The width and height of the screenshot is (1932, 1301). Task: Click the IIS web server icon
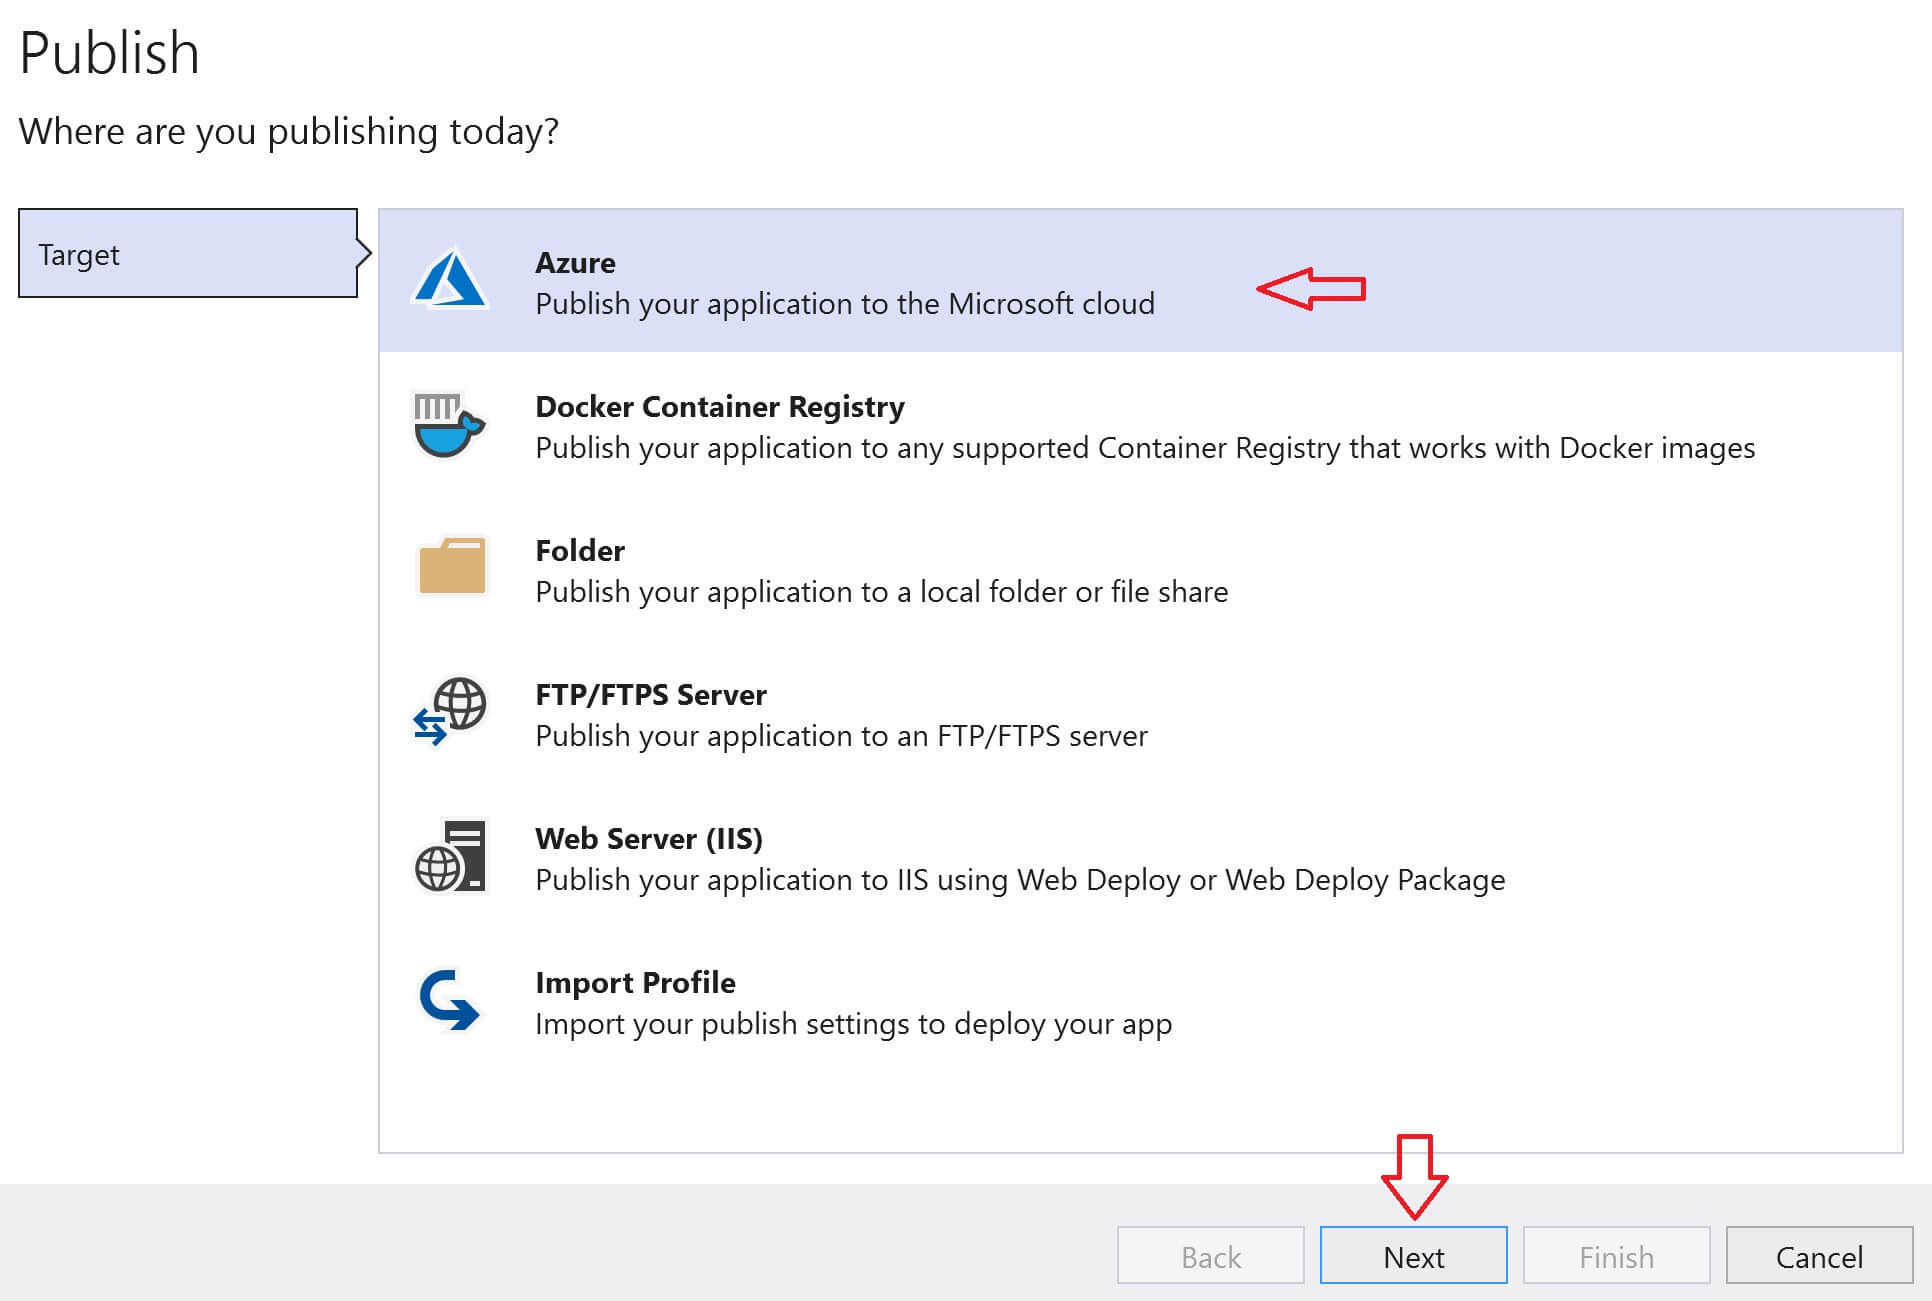(x=450, y=856)
